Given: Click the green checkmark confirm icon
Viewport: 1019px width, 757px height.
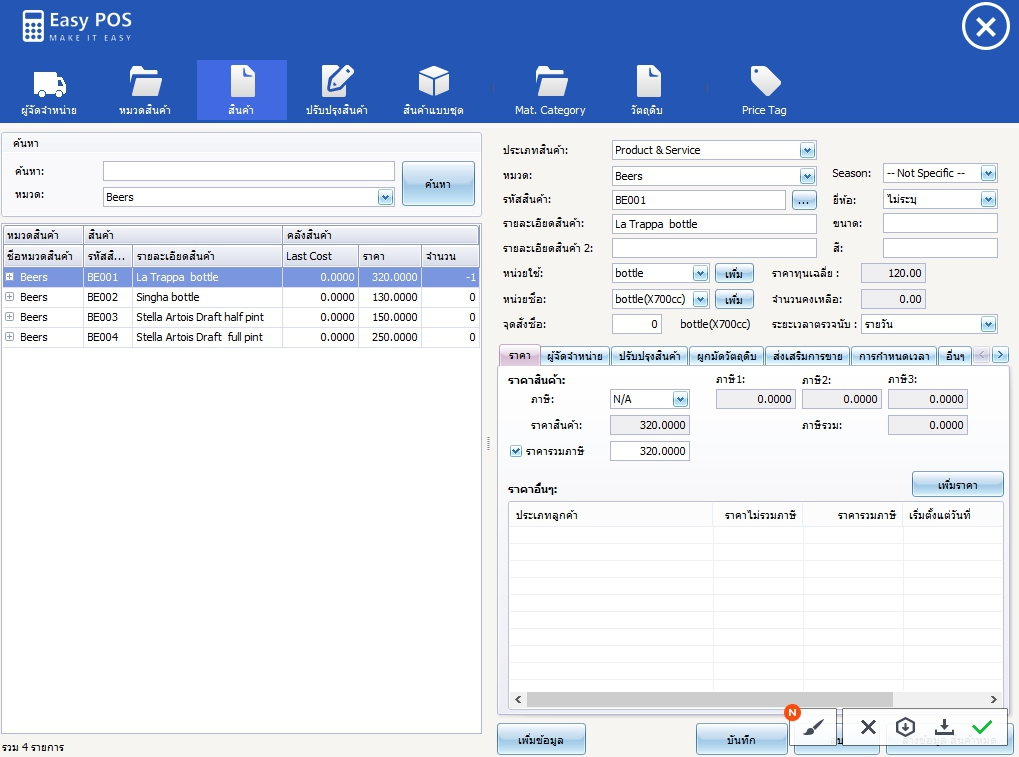Looking at the screenshot, I should tap(982, 727).
